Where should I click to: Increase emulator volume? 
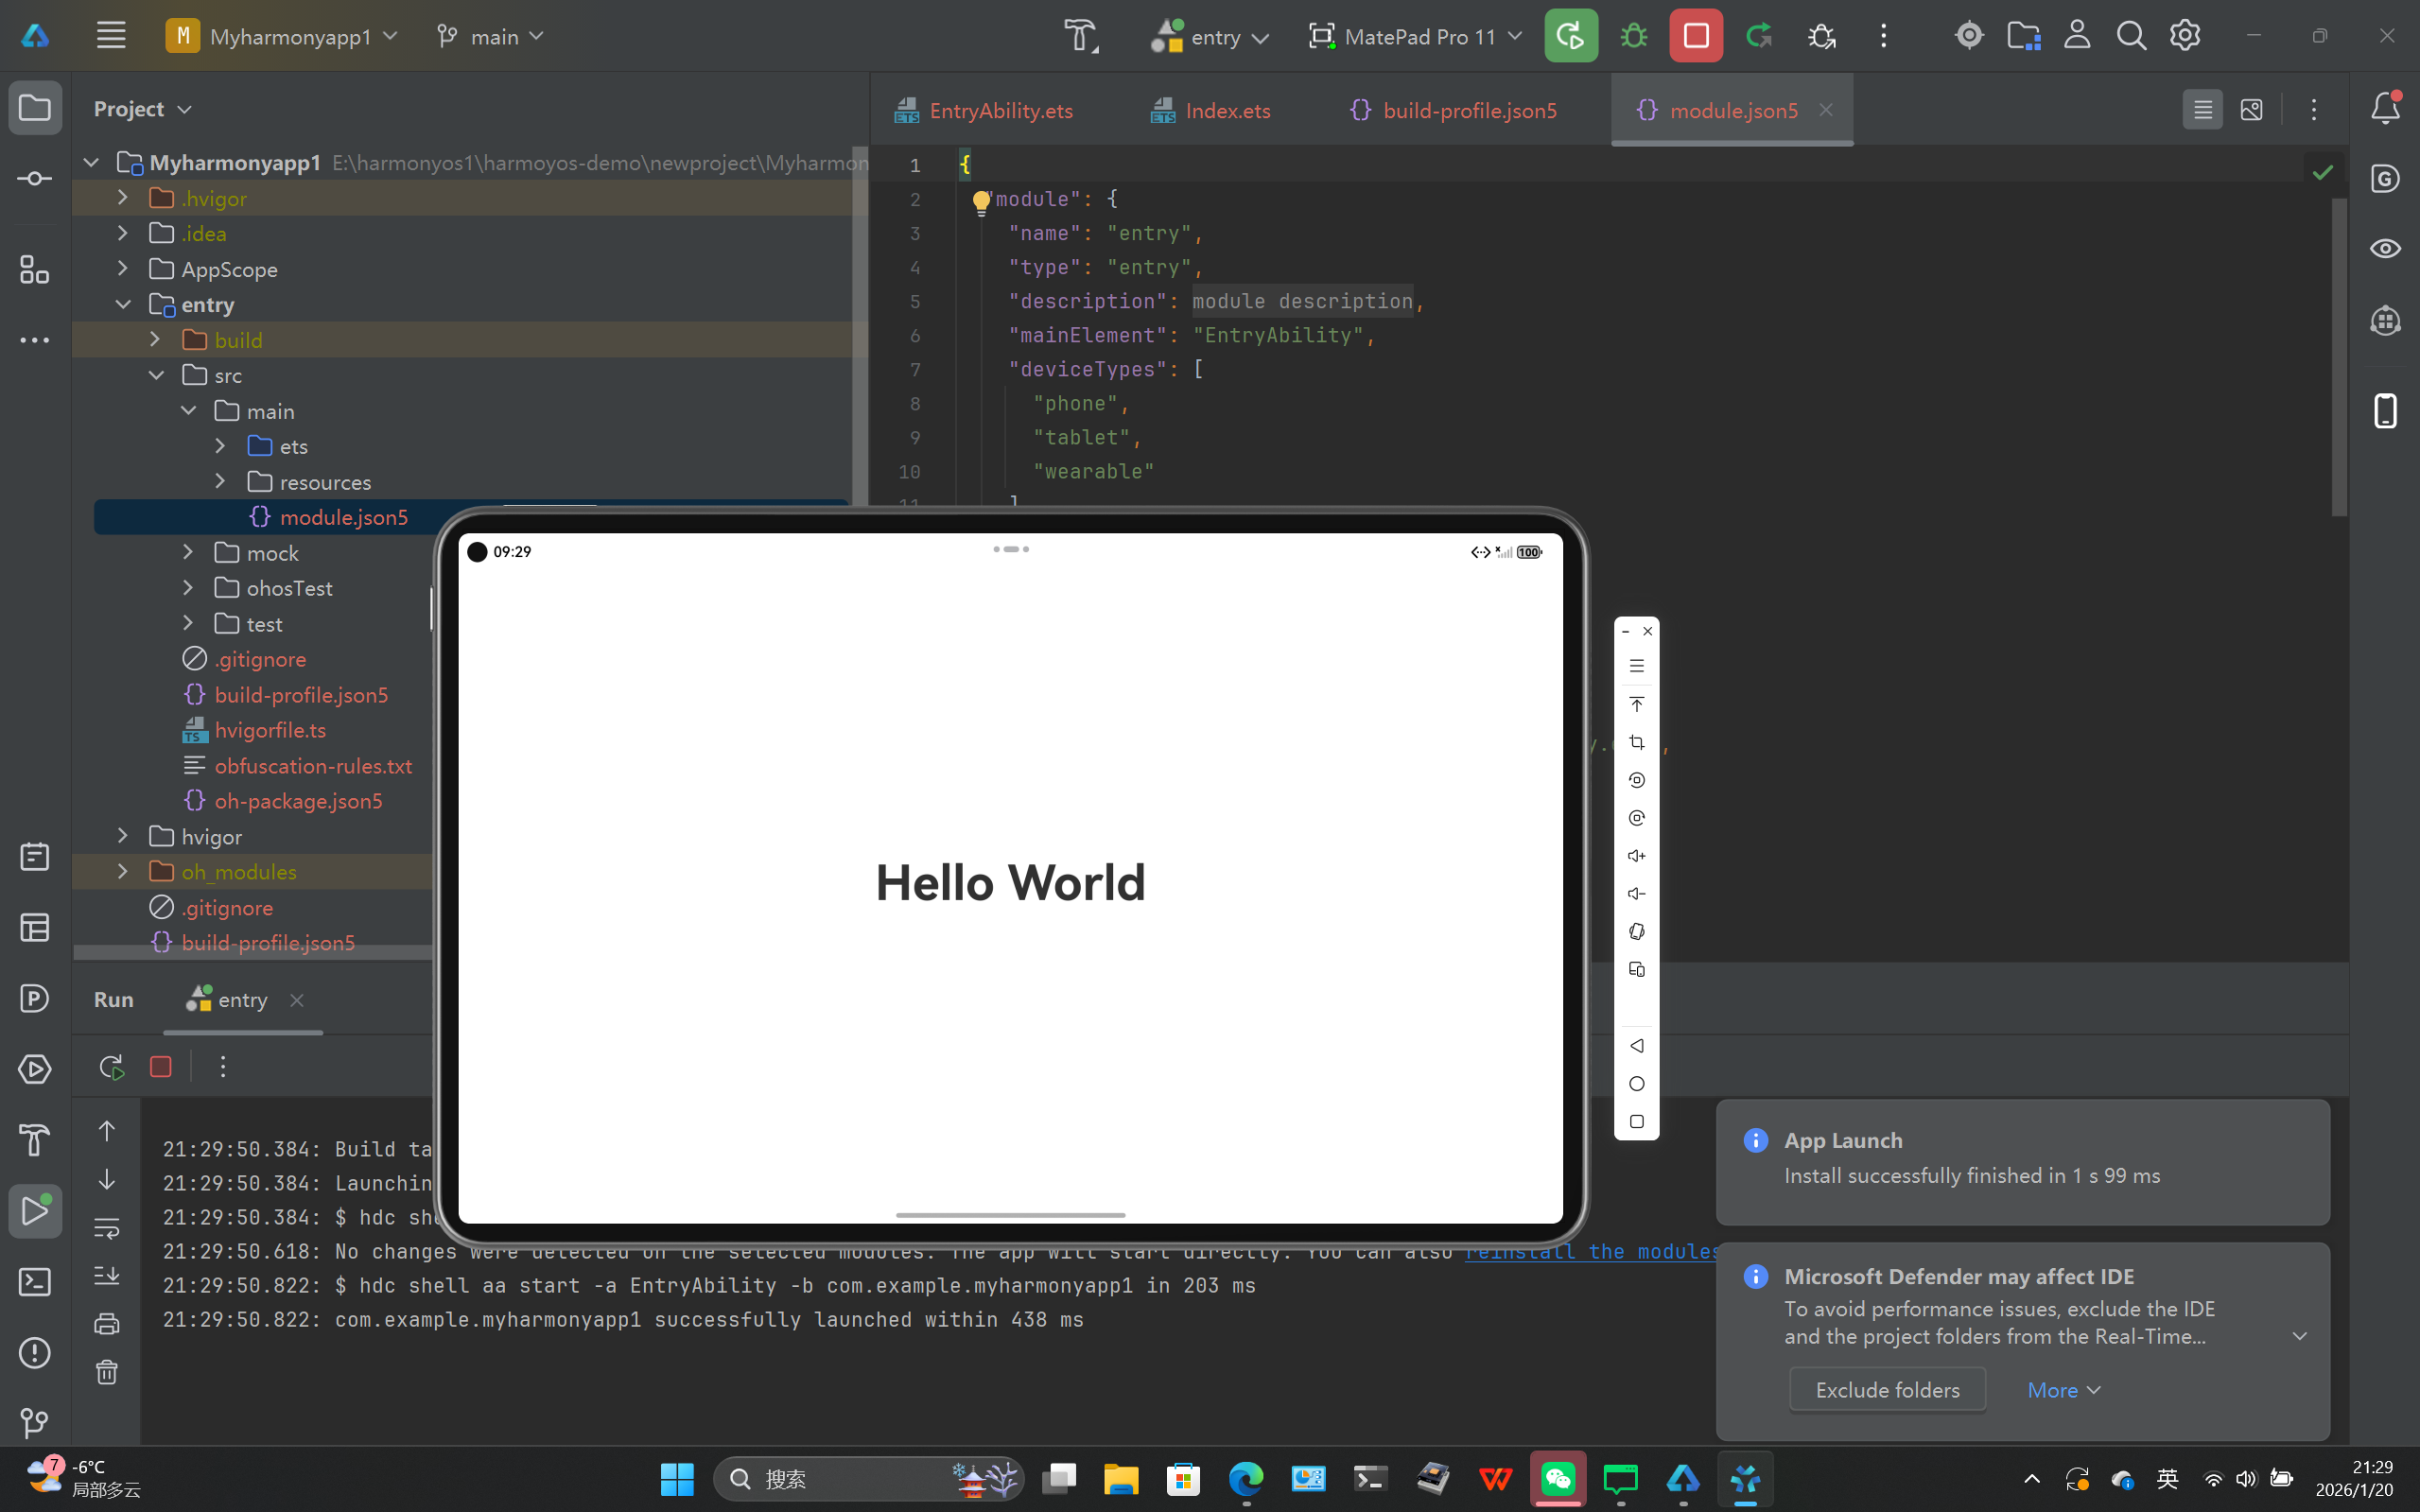coord(1637,856)
